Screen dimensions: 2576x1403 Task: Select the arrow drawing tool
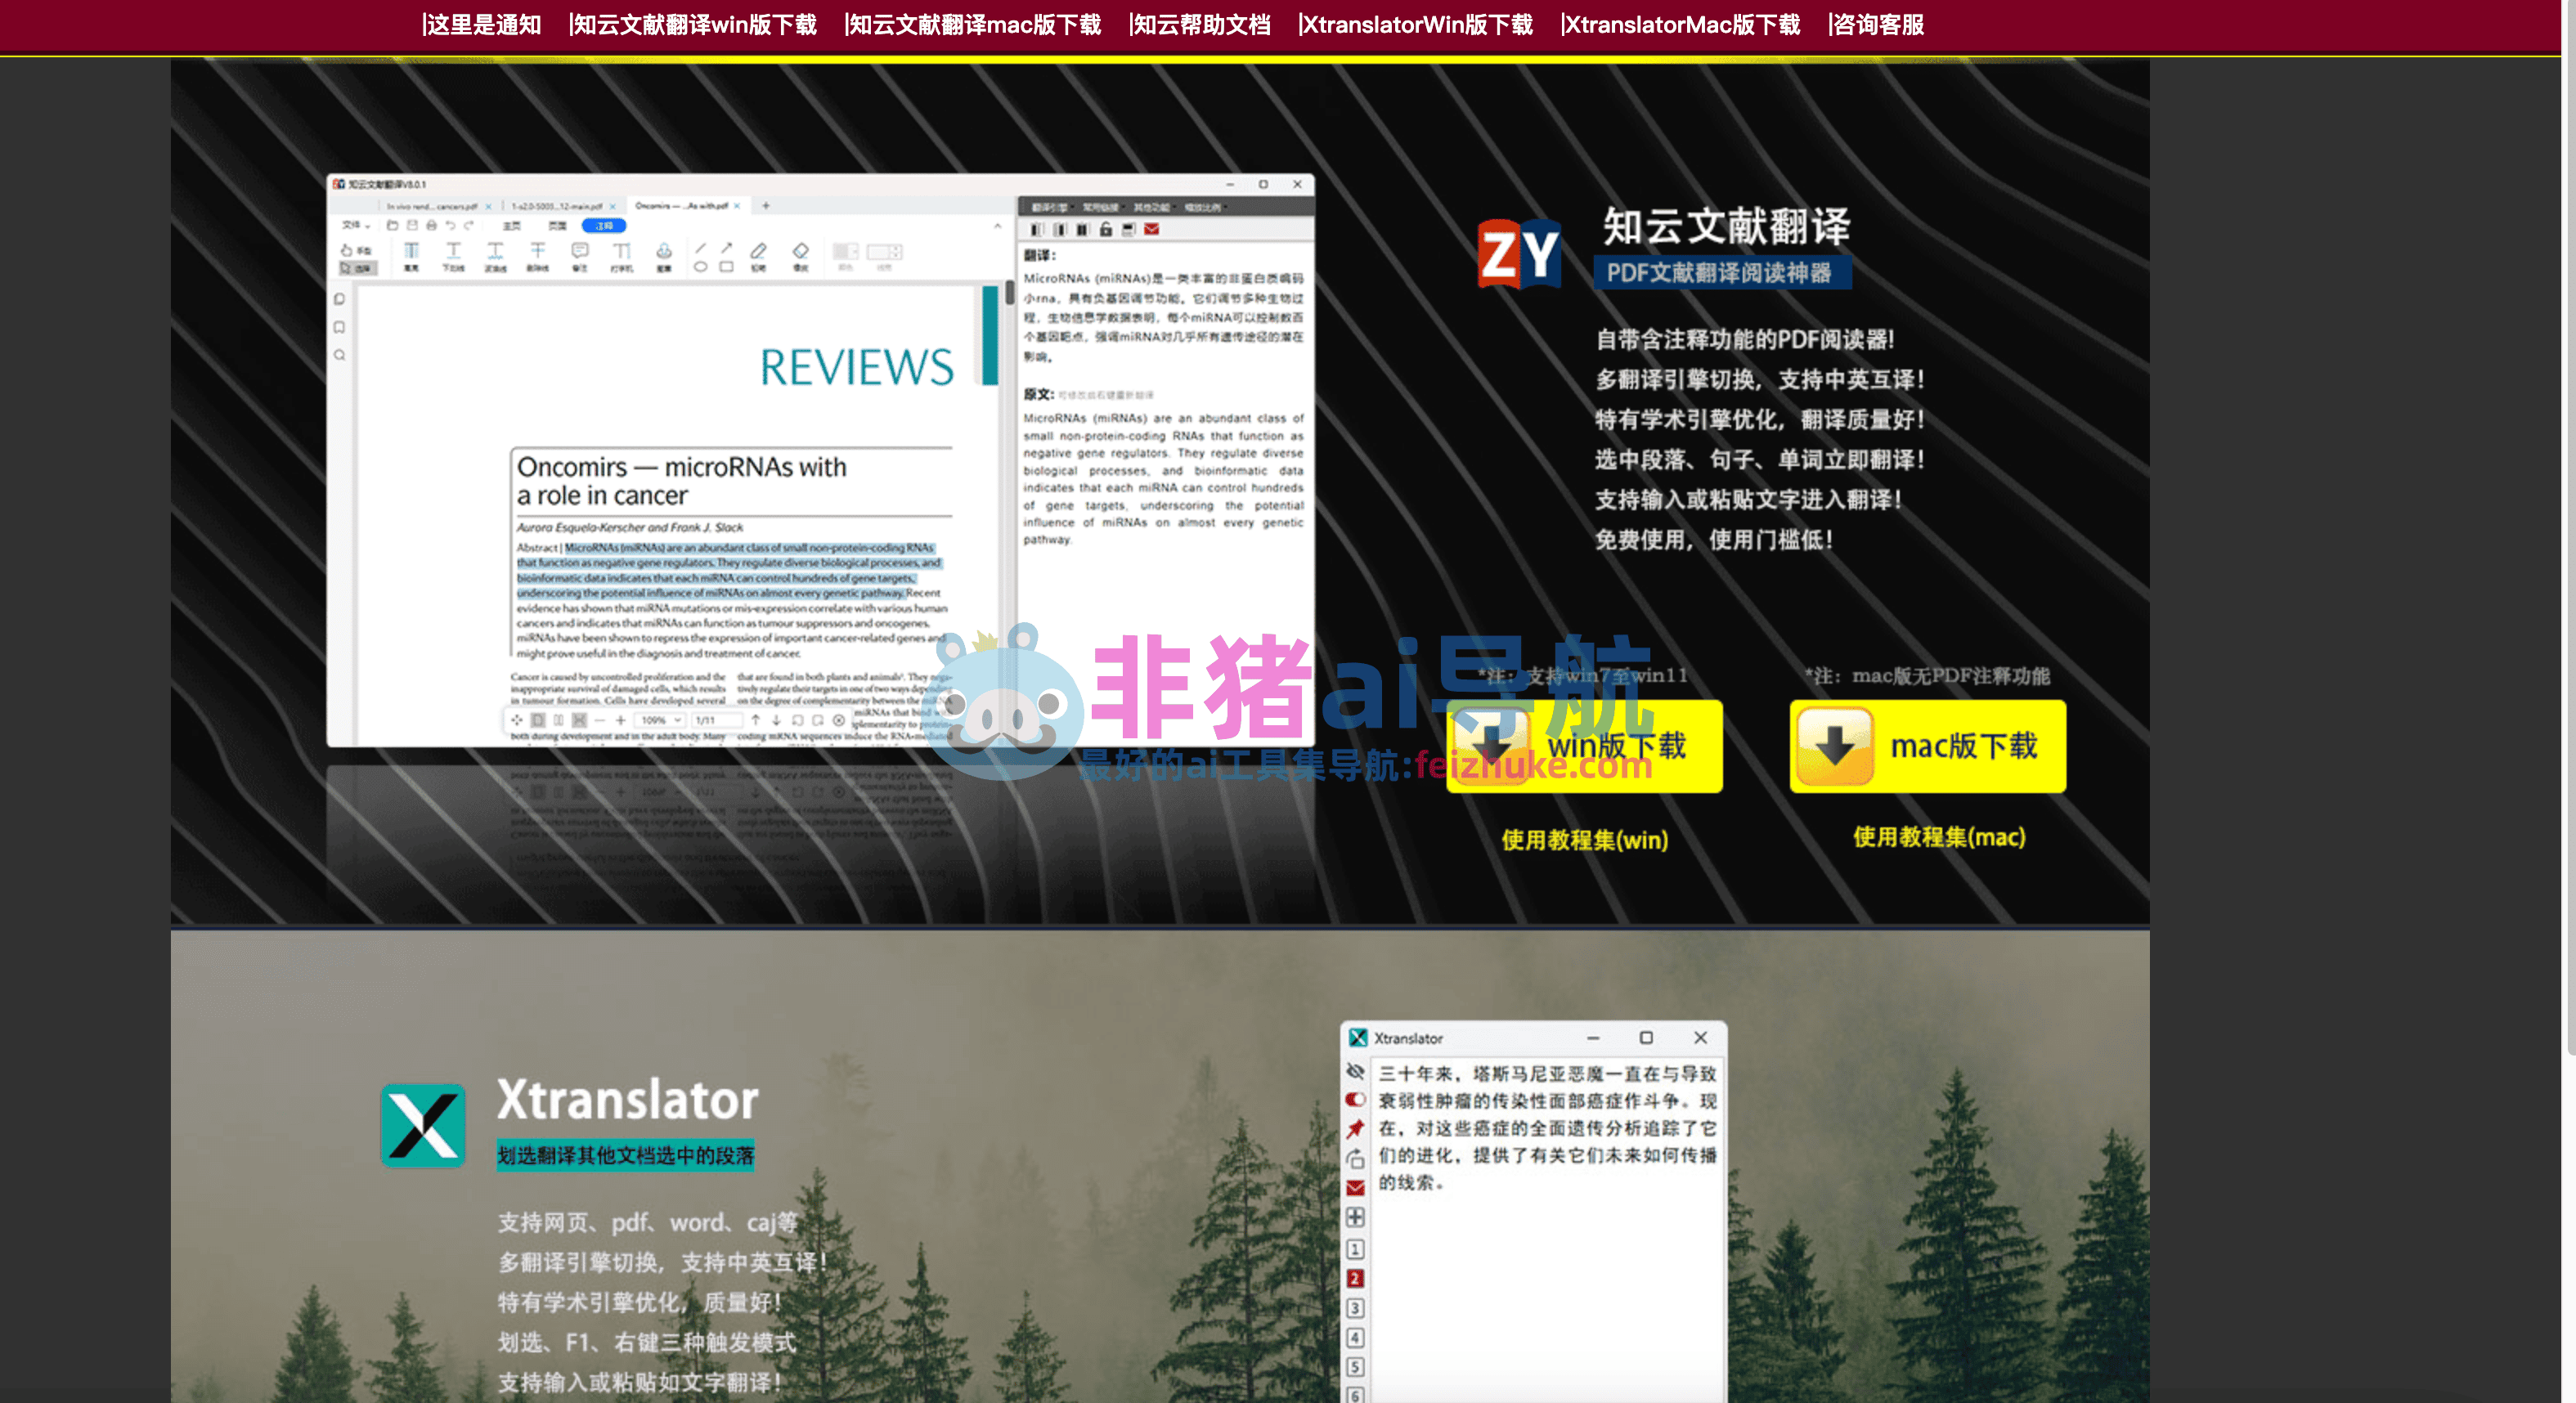[x=727, y=248]
